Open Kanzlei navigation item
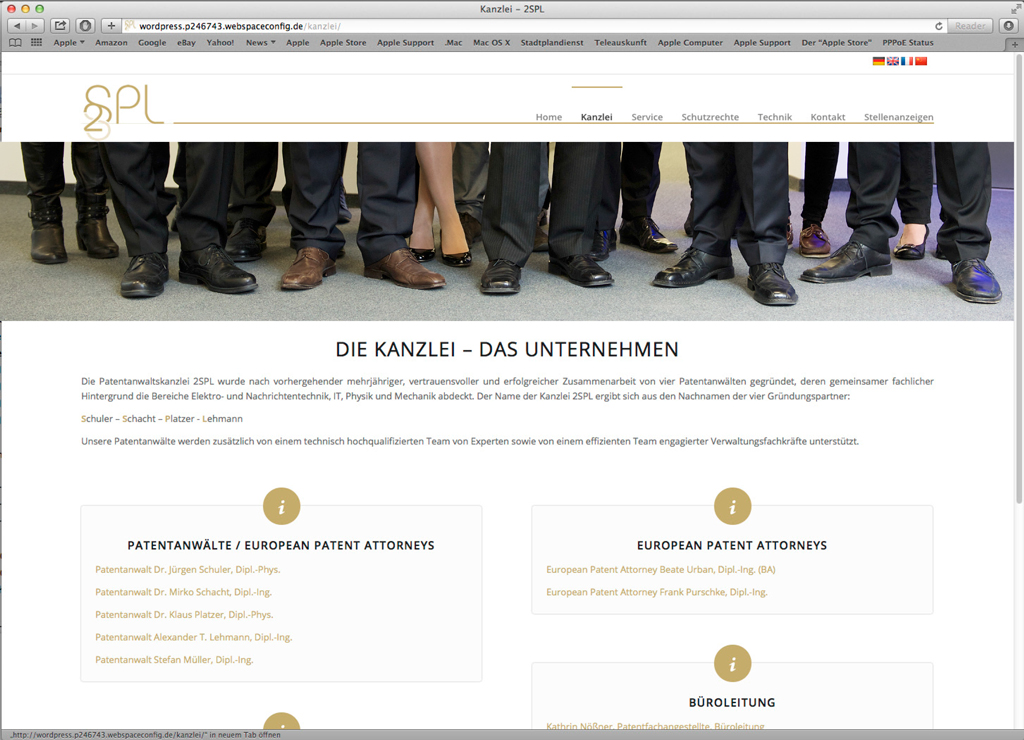 click(x=596, y=117)
